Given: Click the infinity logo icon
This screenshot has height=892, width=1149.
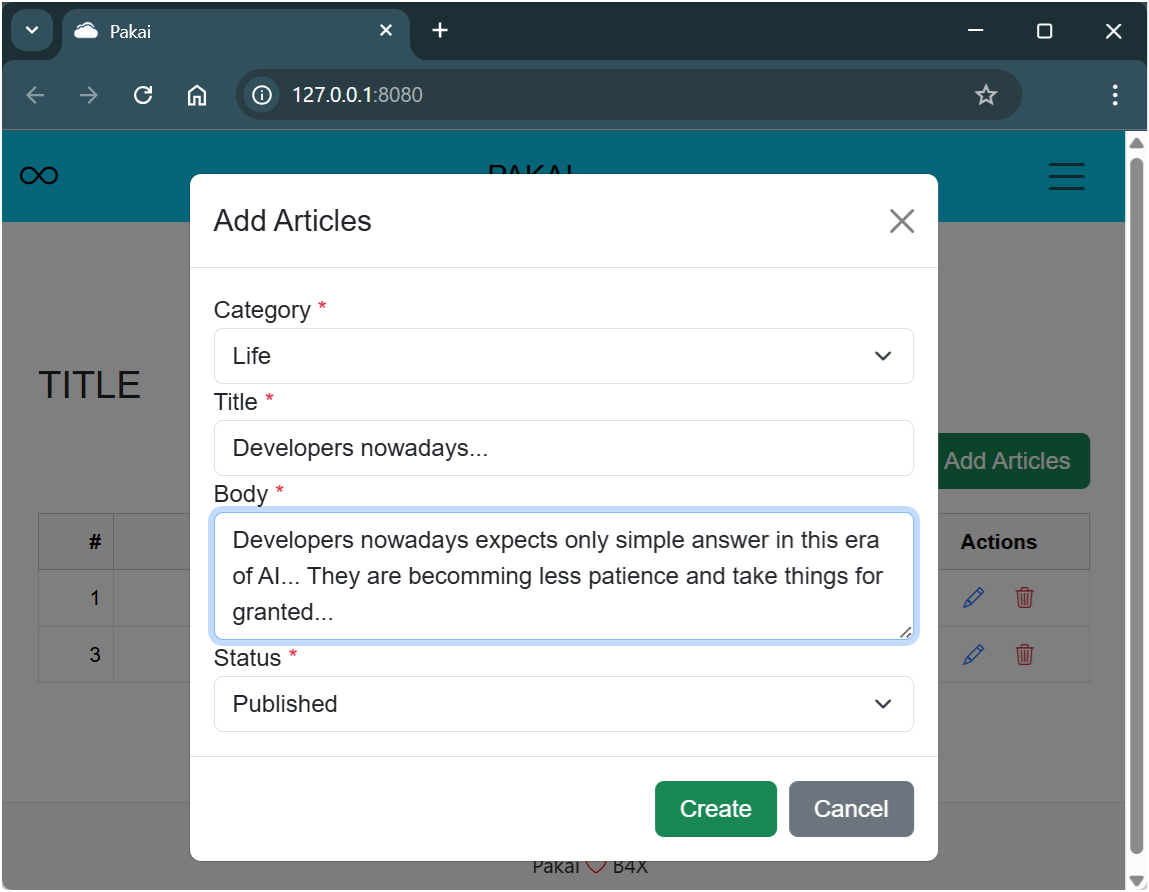Looking at the screenshot, I should pos(39,176).
